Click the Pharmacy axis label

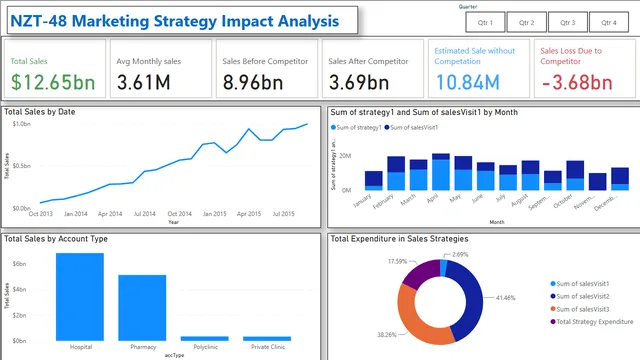(143, 347)
